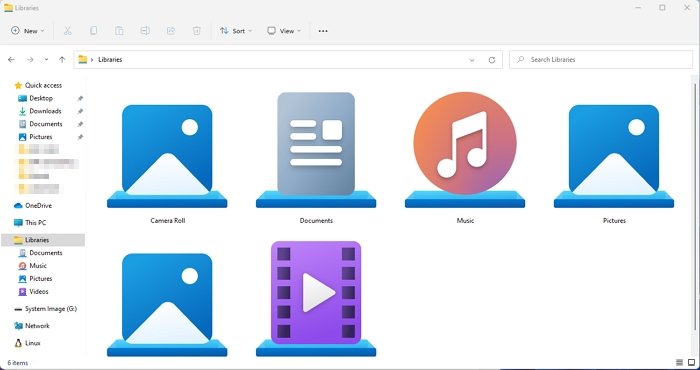Go forward with the right arrow

30,59
